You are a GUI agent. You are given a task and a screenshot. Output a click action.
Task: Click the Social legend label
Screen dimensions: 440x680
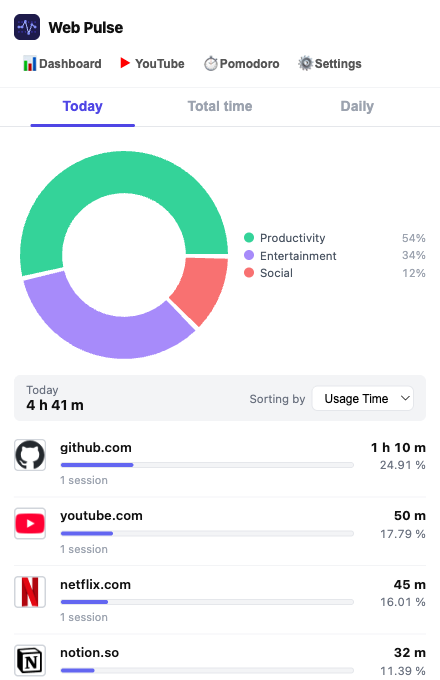click(x=276, y=273)
